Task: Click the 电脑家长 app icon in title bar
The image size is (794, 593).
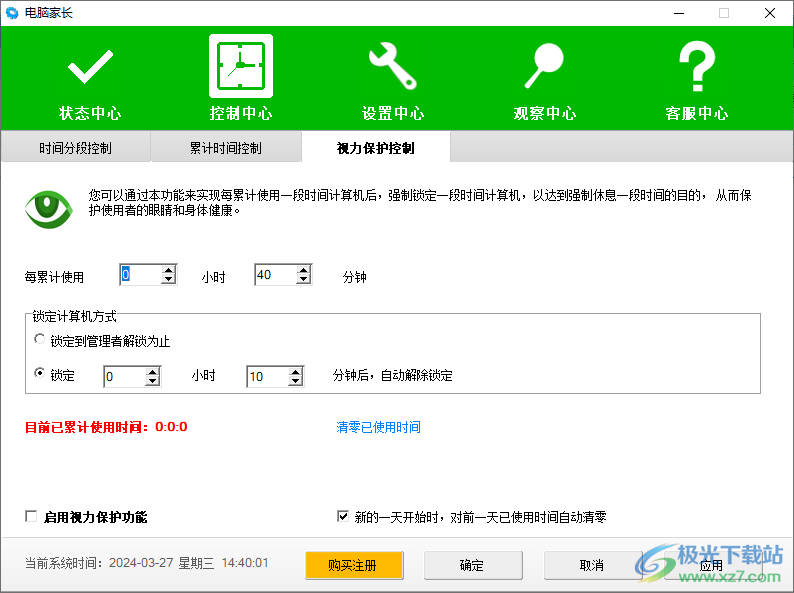Action: coord(12,13)
